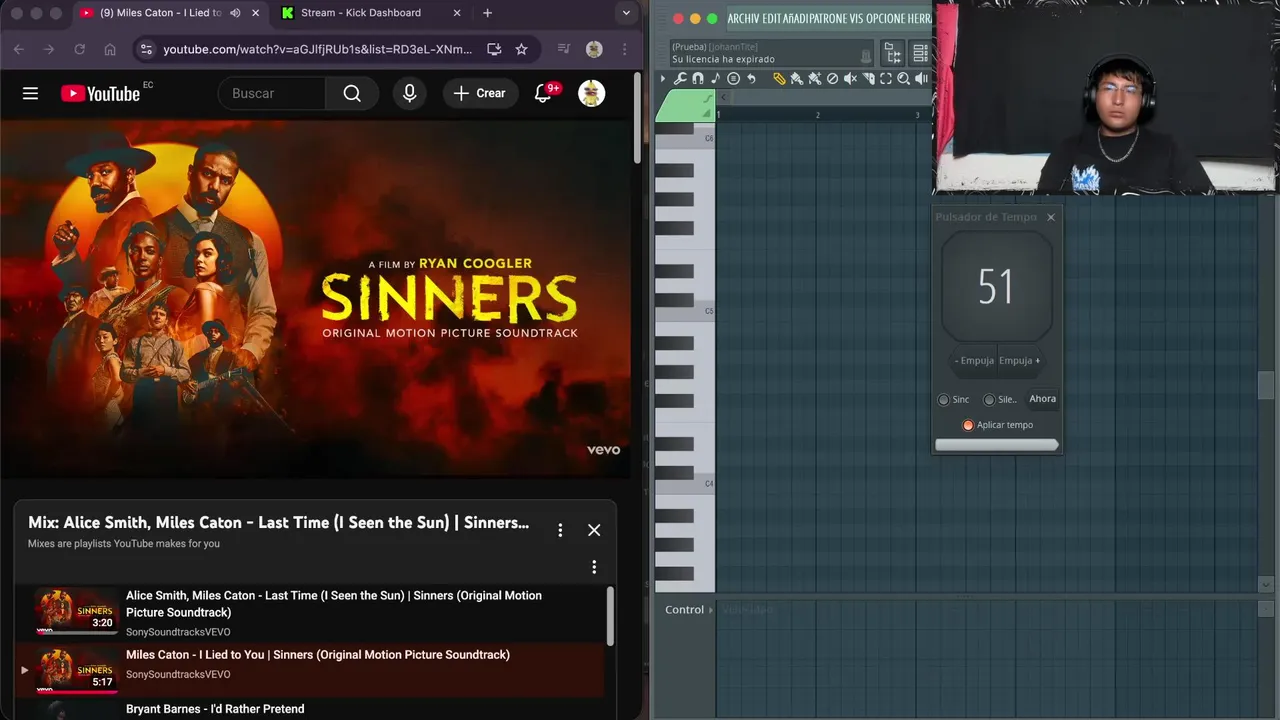Viewport: 1280px width, 720px height.
Task: Click the circled list icon in the piano roll toolbar
Action: (733, 78)
